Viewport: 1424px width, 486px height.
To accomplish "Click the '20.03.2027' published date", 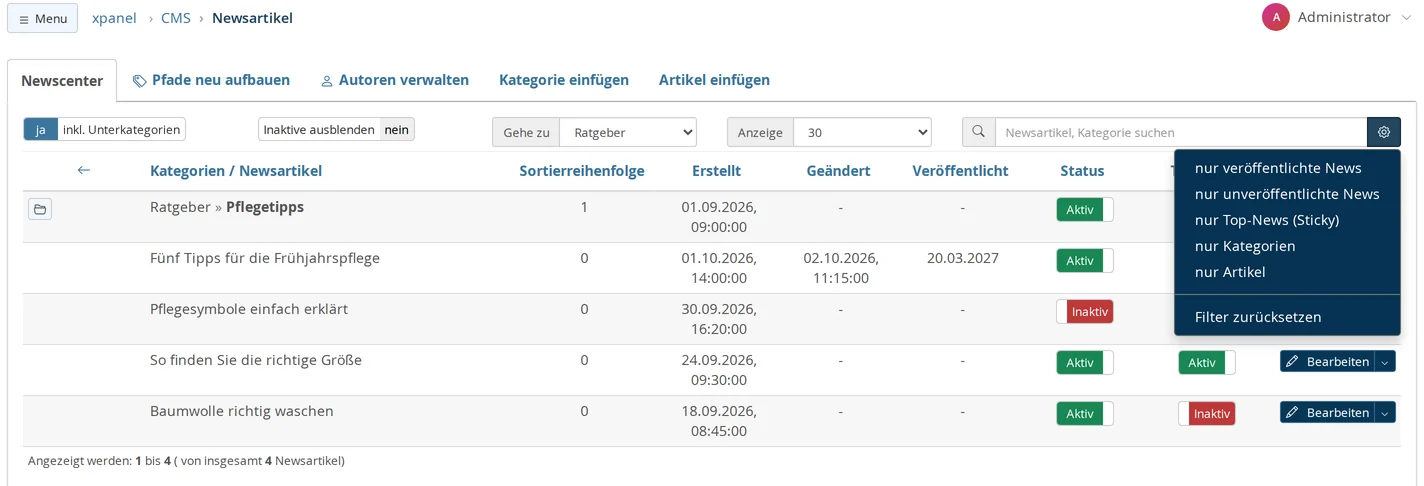I will point(962,258).
